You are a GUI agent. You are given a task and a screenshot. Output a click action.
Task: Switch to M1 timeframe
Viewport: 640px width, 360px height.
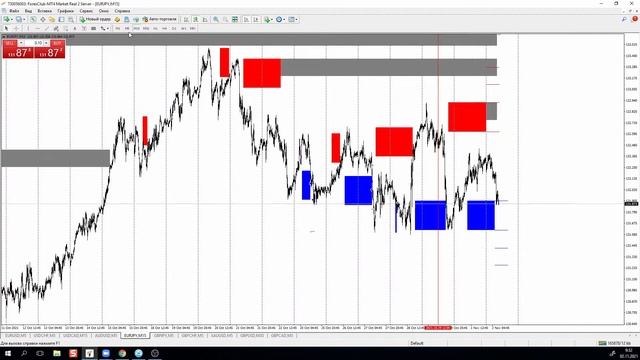[118, 28]
